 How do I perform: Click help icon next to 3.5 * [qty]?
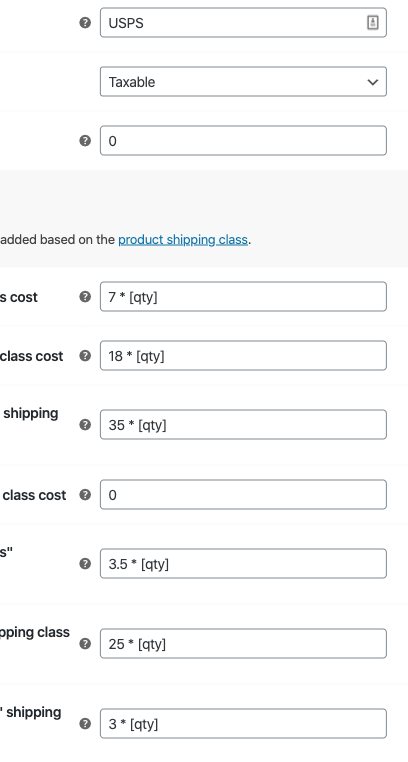[x=85, y=564]
